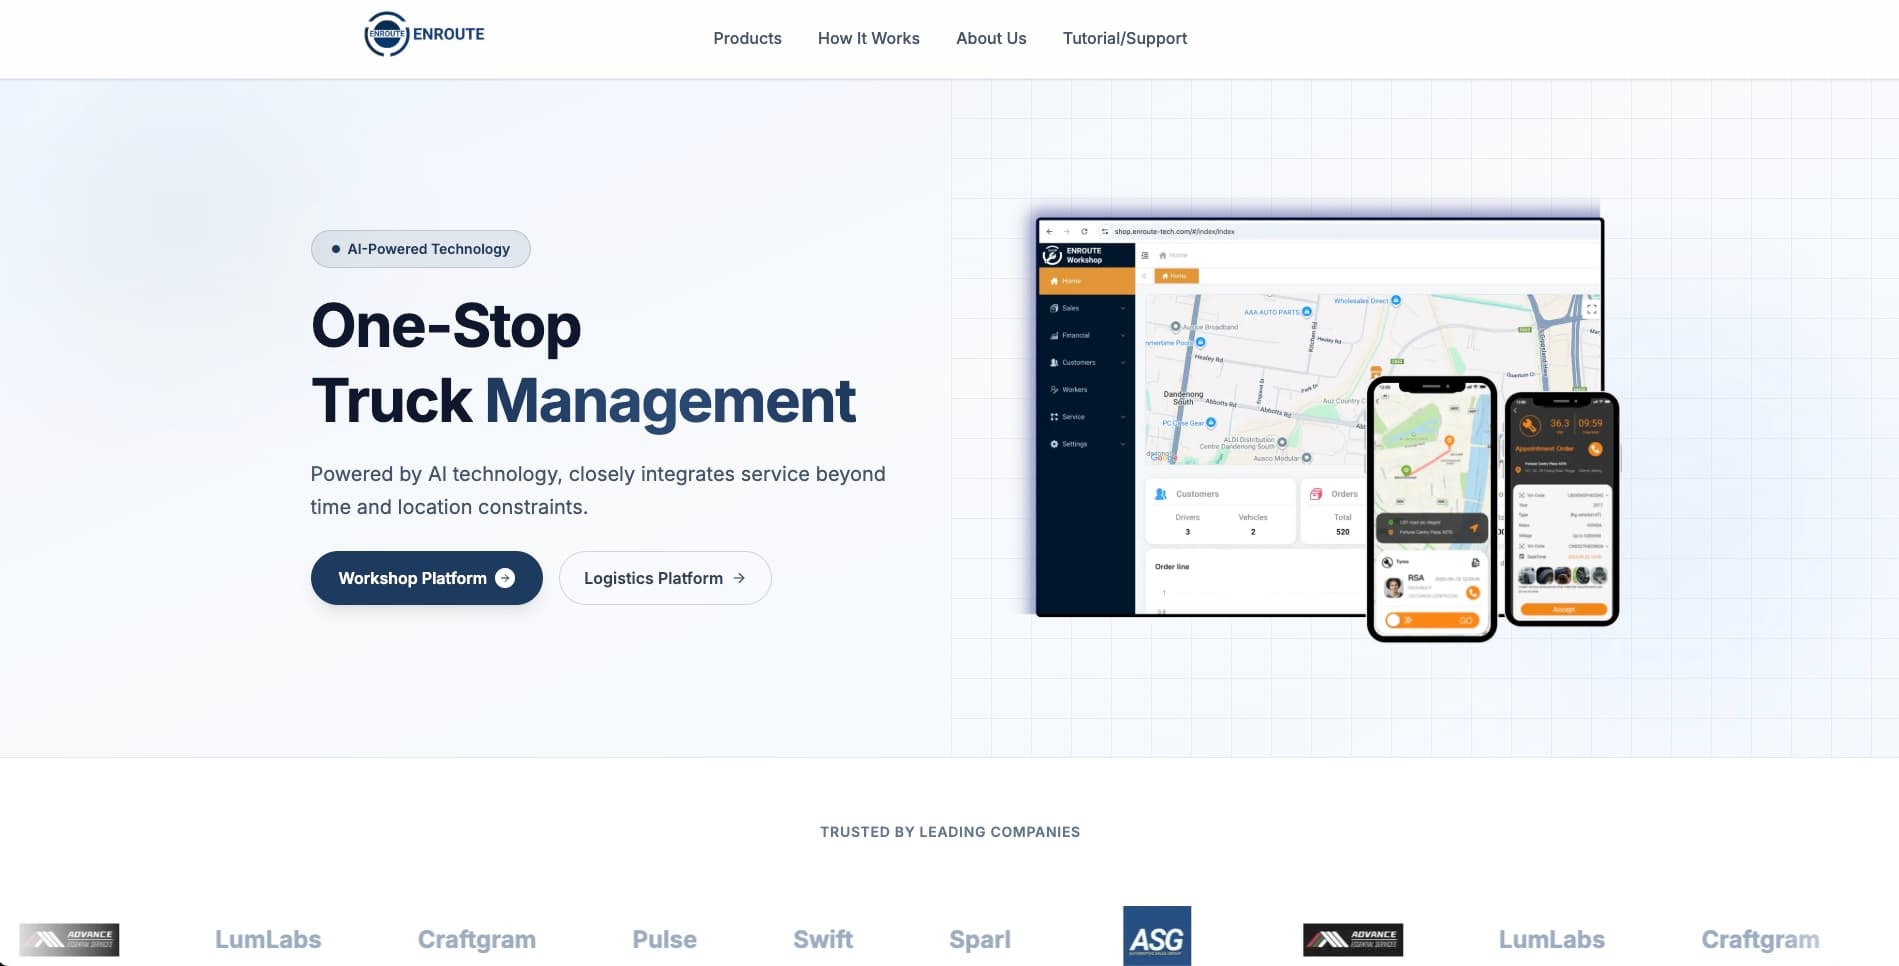The image size is (1899, 966).
Task: Click the arrow icon in Logistics Platform
Action: [739, 578]
